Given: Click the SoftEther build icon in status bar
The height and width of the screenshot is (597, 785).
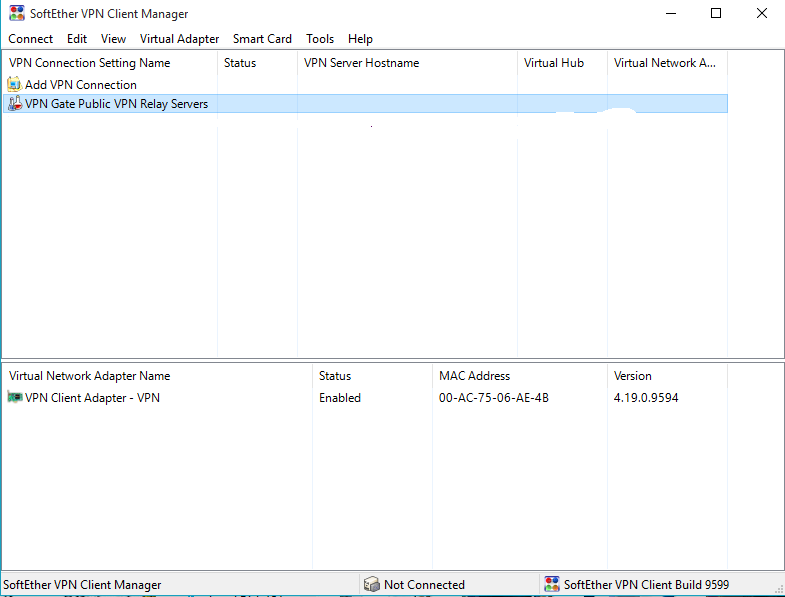Looking at the screenshot, I should coord(552,584).
